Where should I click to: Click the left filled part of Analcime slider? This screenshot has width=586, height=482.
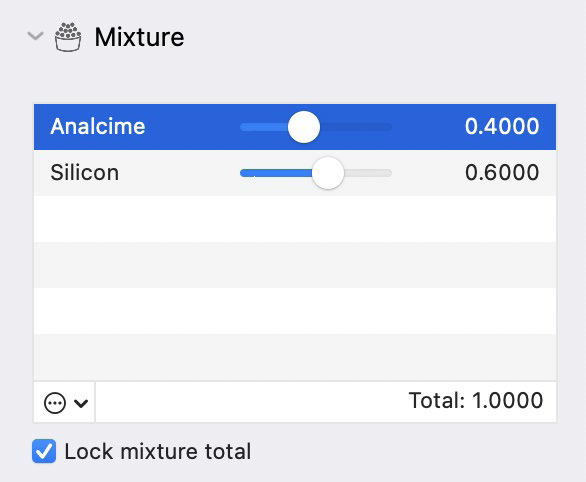tap(264, 127)
